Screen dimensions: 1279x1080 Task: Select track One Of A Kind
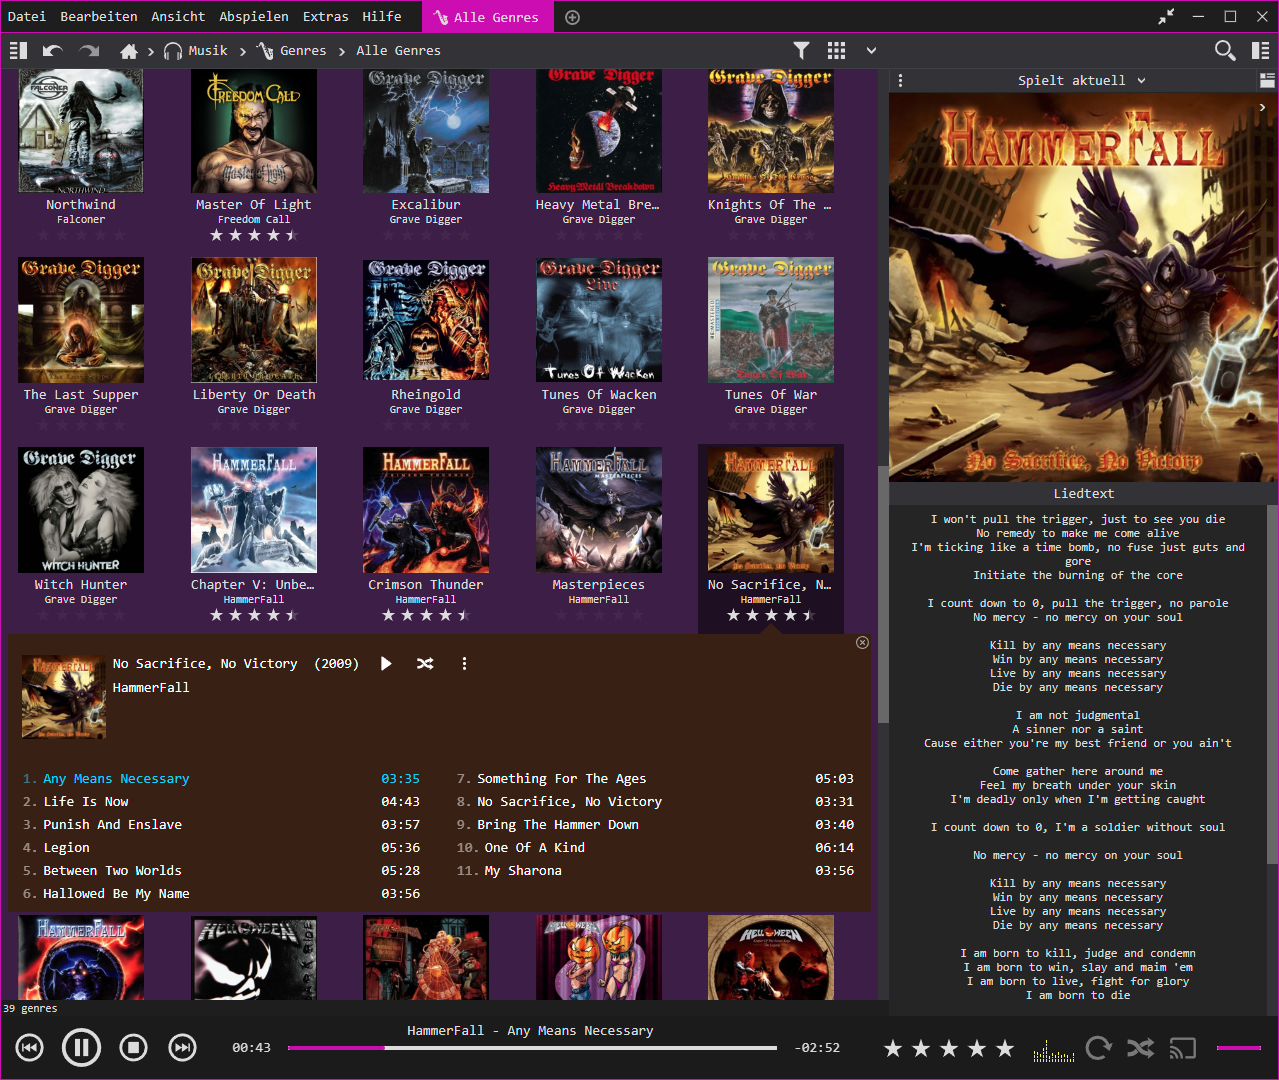[656, 848]
